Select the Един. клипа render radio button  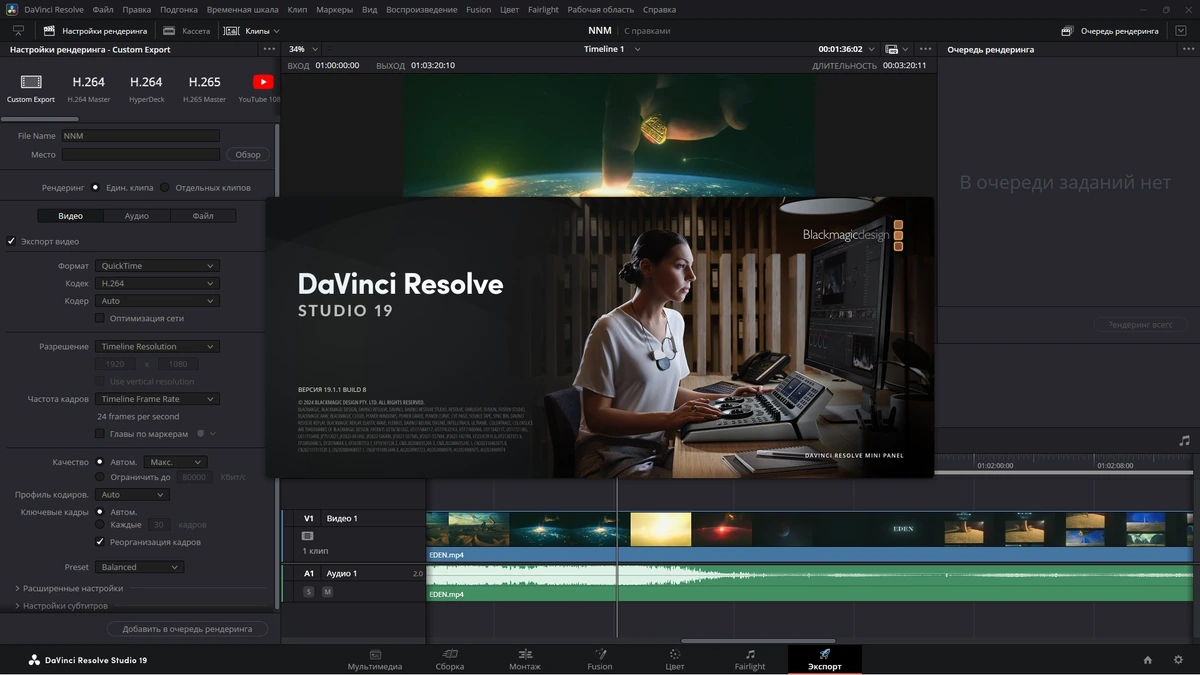click(96, 187)
